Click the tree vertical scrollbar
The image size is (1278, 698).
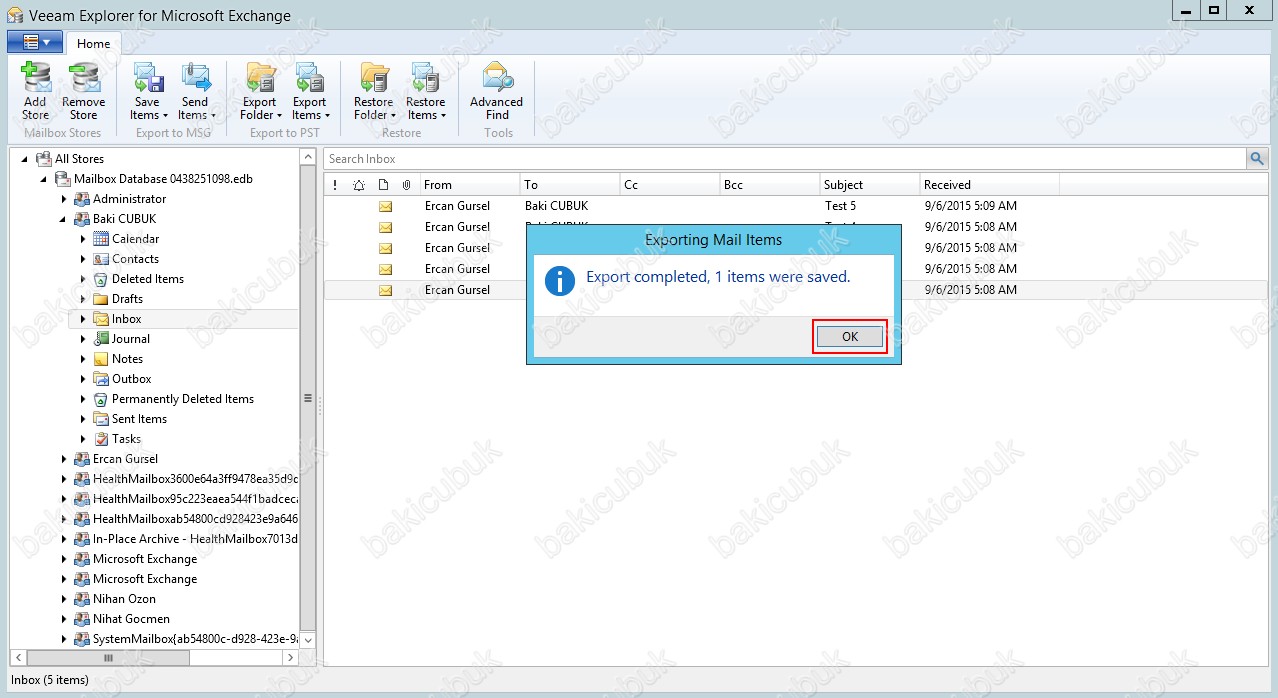coord(308,398)
